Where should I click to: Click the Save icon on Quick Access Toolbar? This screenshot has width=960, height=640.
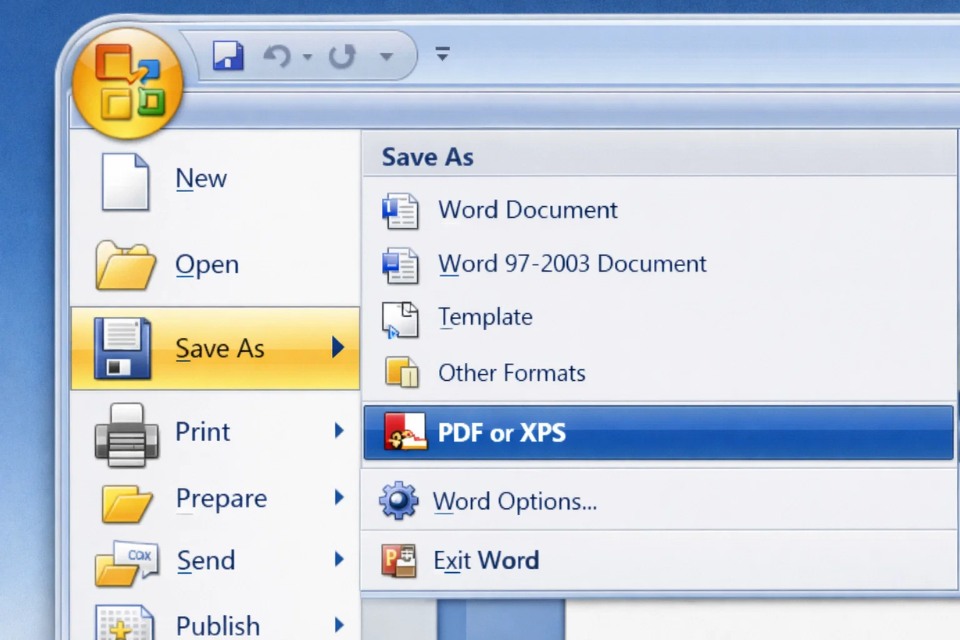pos(228,56)
